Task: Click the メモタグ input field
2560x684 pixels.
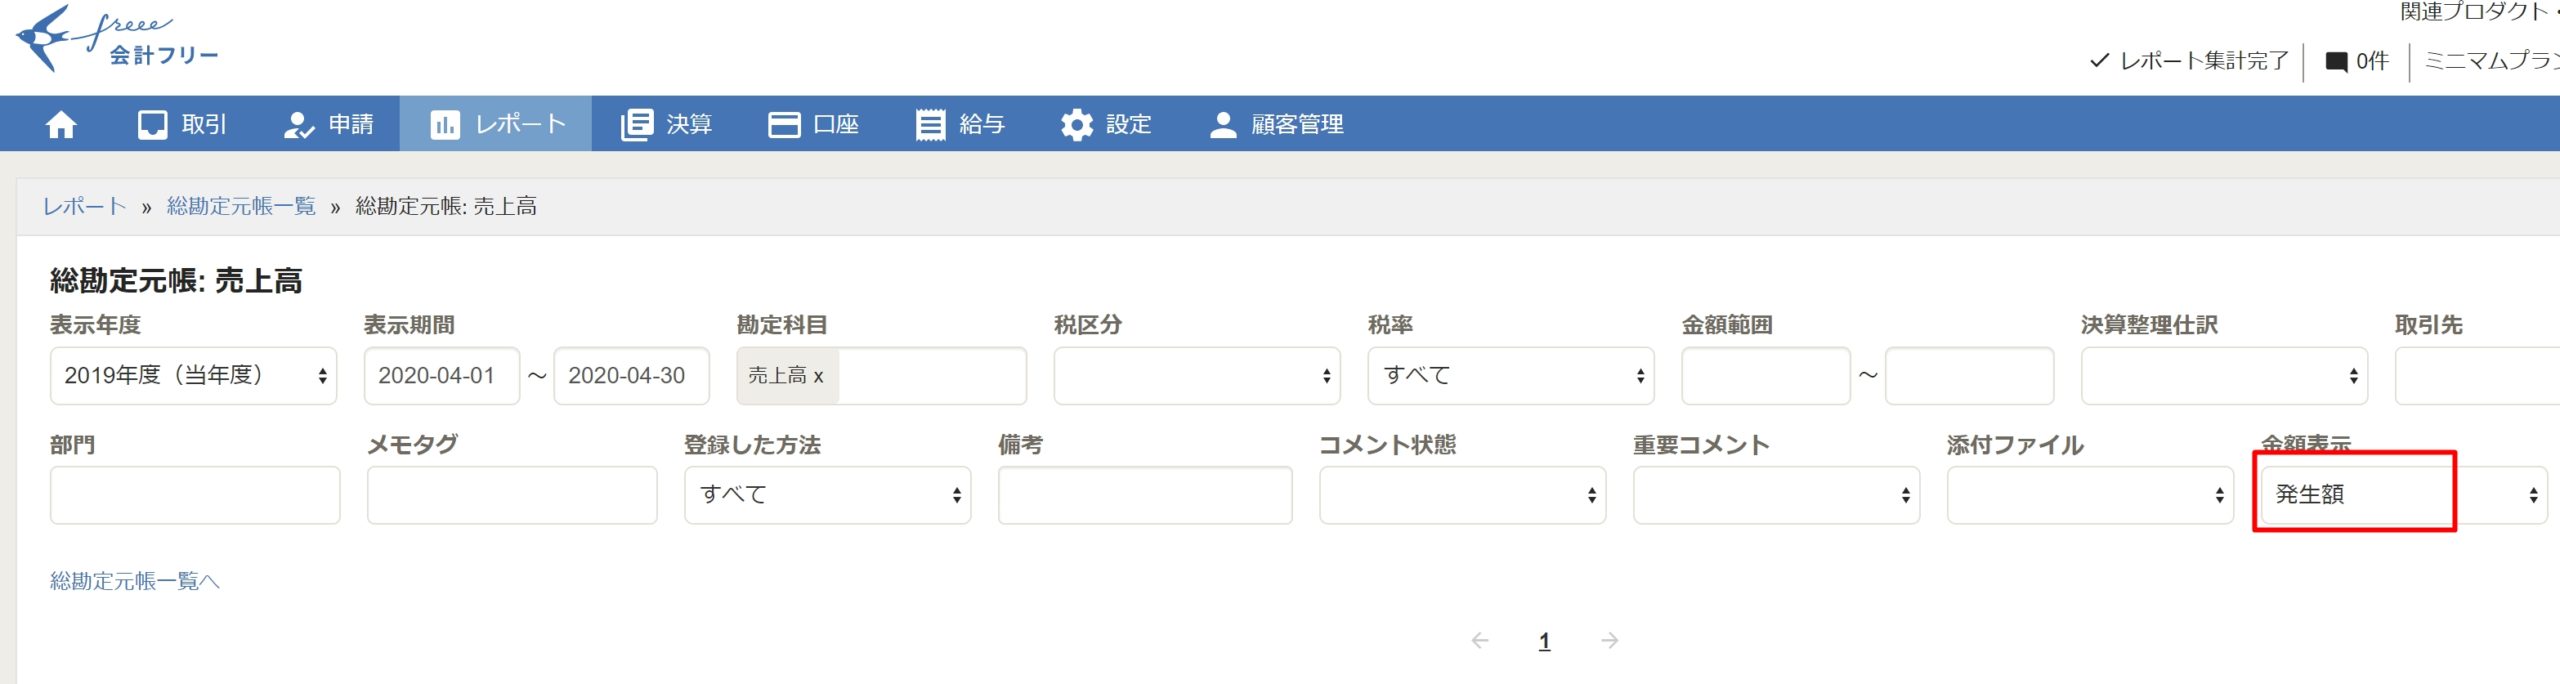Action: [x=512, y=495]
